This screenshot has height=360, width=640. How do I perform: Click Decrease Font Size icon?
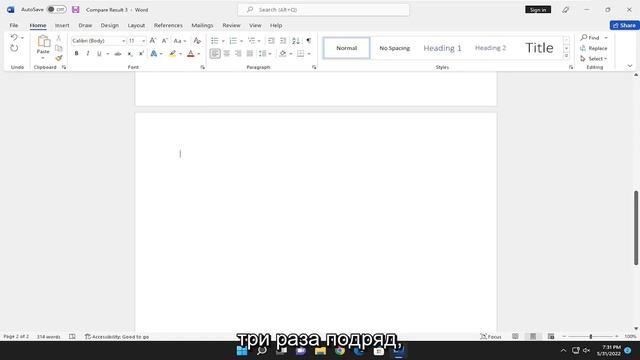click(x=164, y=40)
